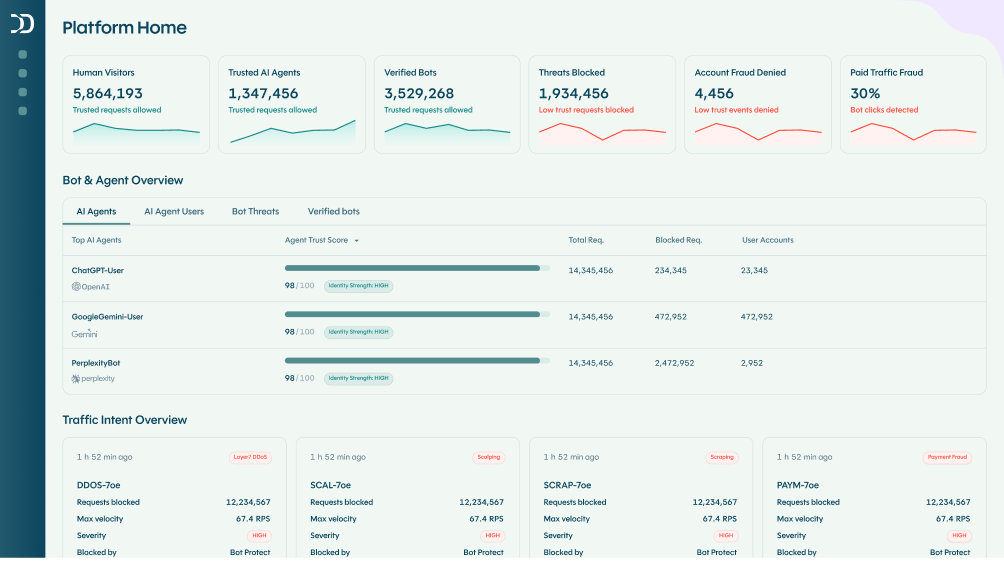Click ChatGPT-User blocked requests 234,345

(670, 270)
